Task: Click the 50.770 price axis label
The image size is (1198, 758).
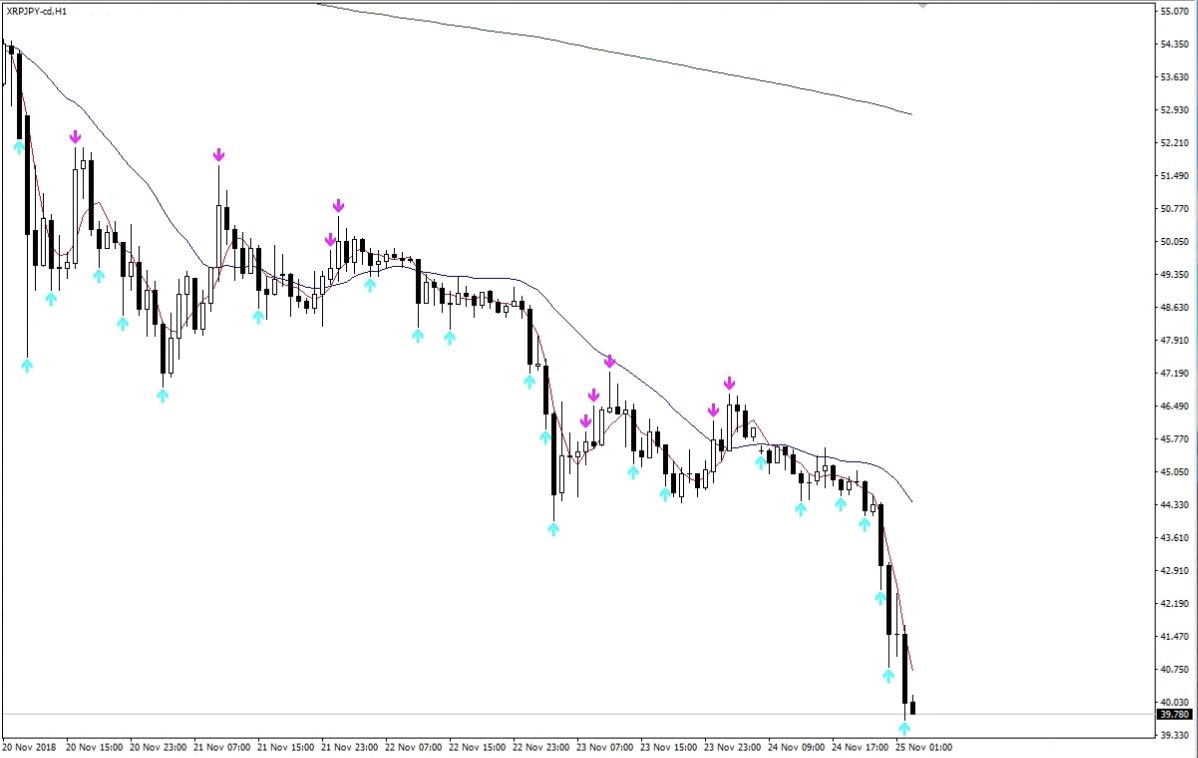Action: (1175, 209)
